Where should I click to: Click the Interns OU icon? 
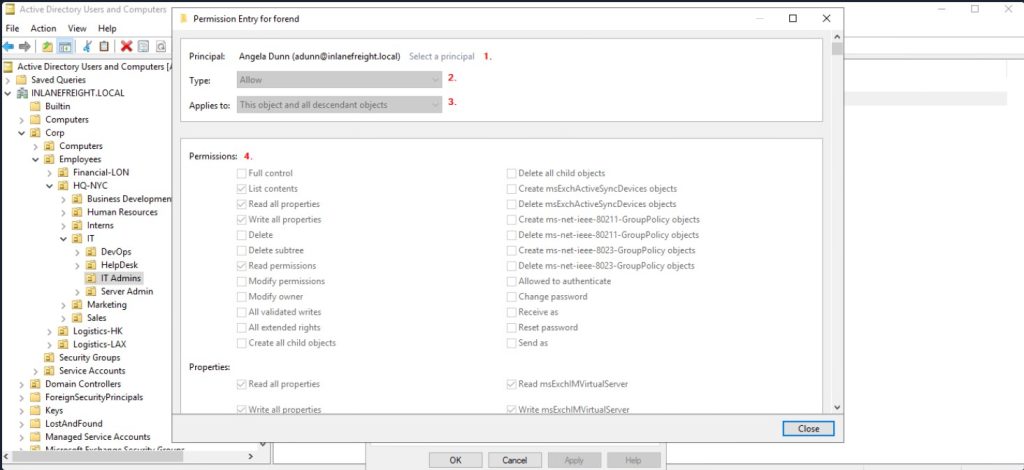pyautogui.click(x=77, y=225)
